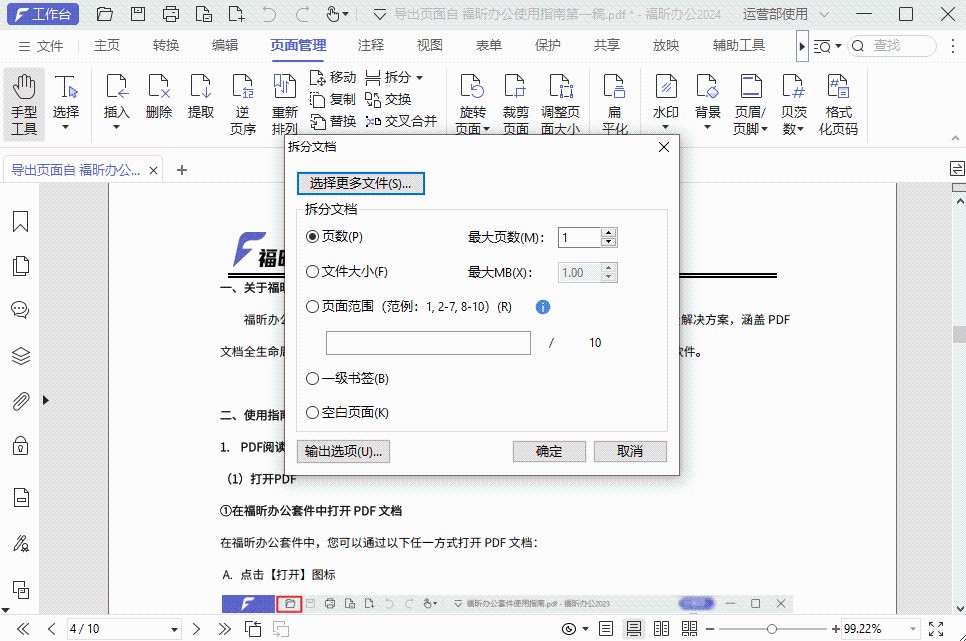Cancel the dialog with 取消 button
This screenshot has height=641, width=966.
[x=630, y=451]
